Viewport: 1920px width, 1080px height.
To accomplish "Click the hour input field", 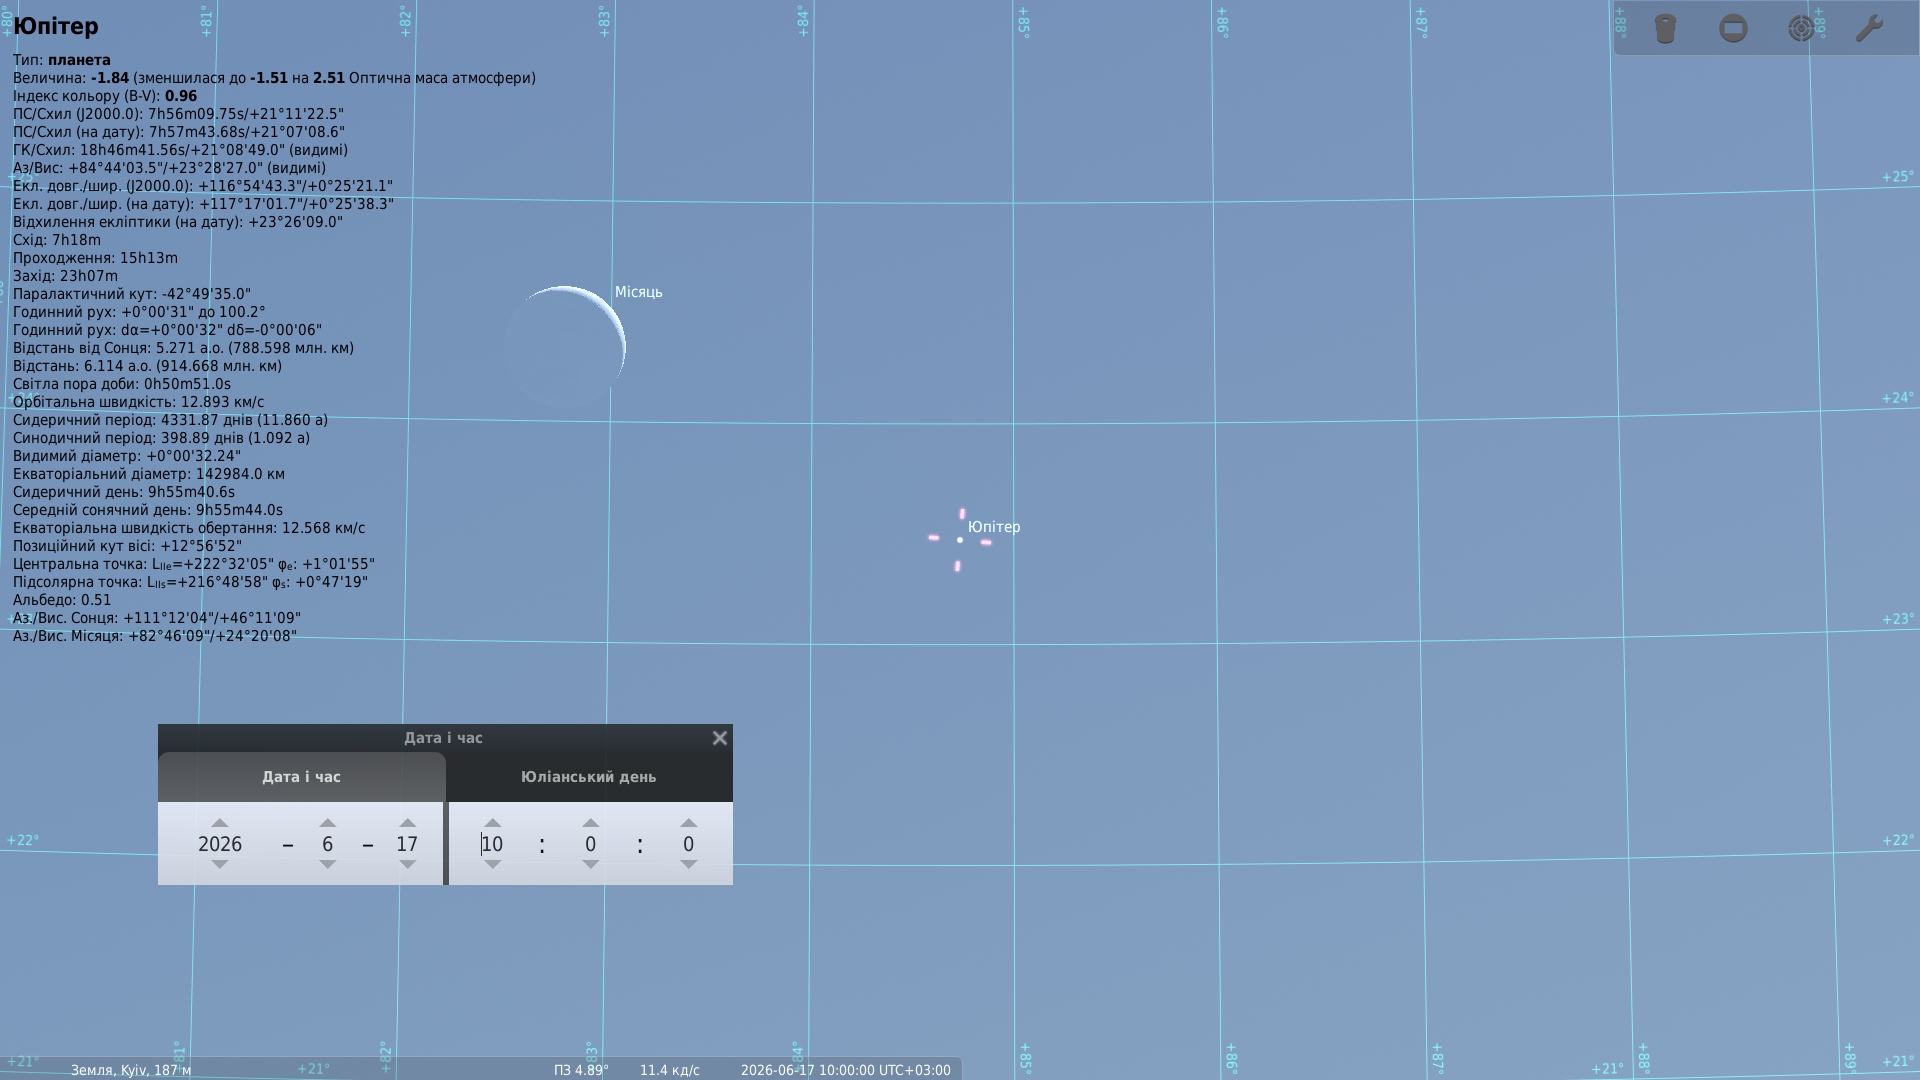I will (x=492, y=844).
